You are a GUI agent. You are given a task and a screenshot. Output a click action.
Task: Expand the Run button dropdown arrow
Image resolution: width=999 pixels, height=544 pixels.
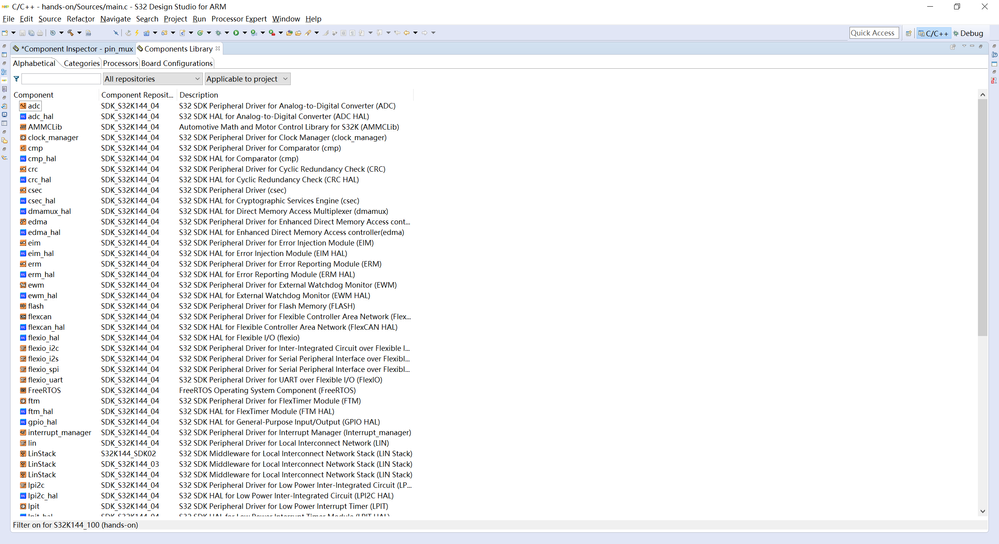point(245,32)
